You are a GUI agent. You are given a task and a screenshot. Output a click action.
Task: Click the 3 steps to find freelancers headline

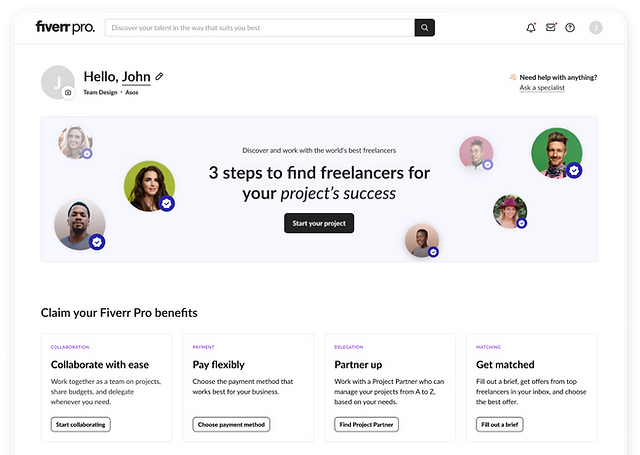coord(319,183)
